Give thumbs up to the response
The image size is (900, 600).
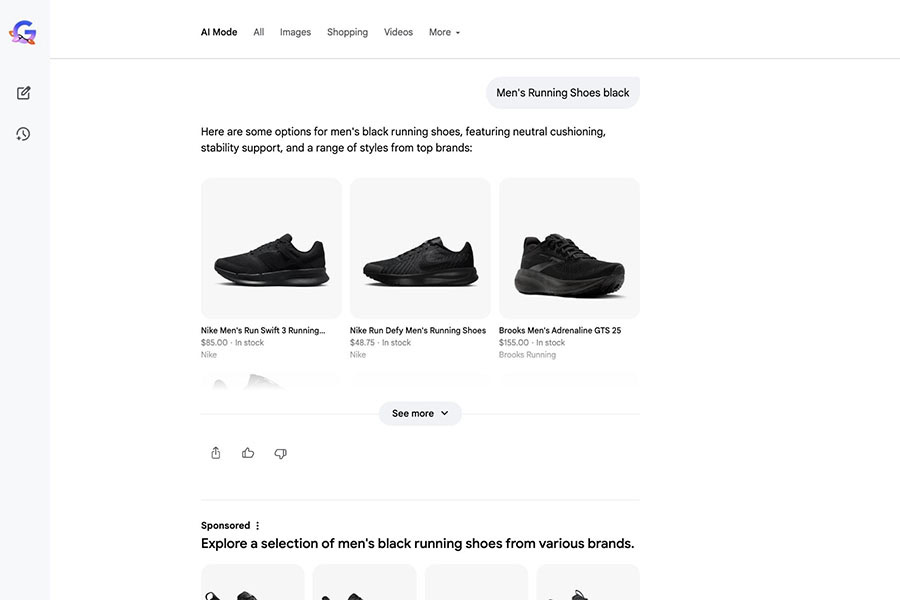[248, 453]
